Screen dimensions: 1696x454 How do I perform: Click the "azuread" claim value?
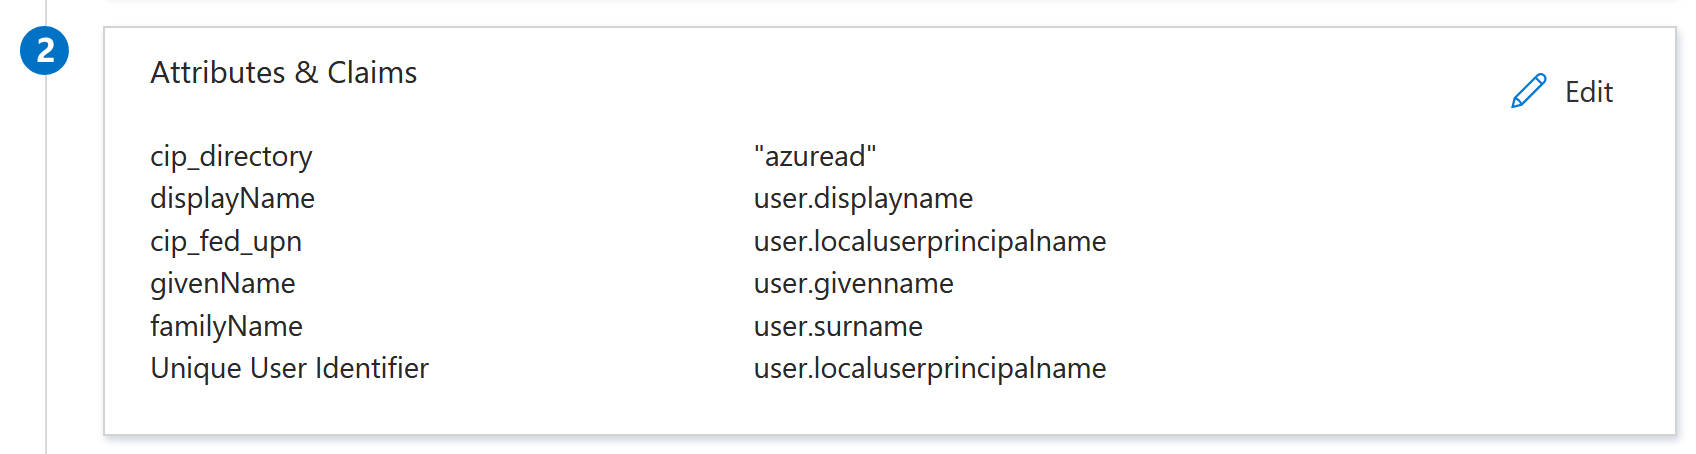[x=815, y=156]
